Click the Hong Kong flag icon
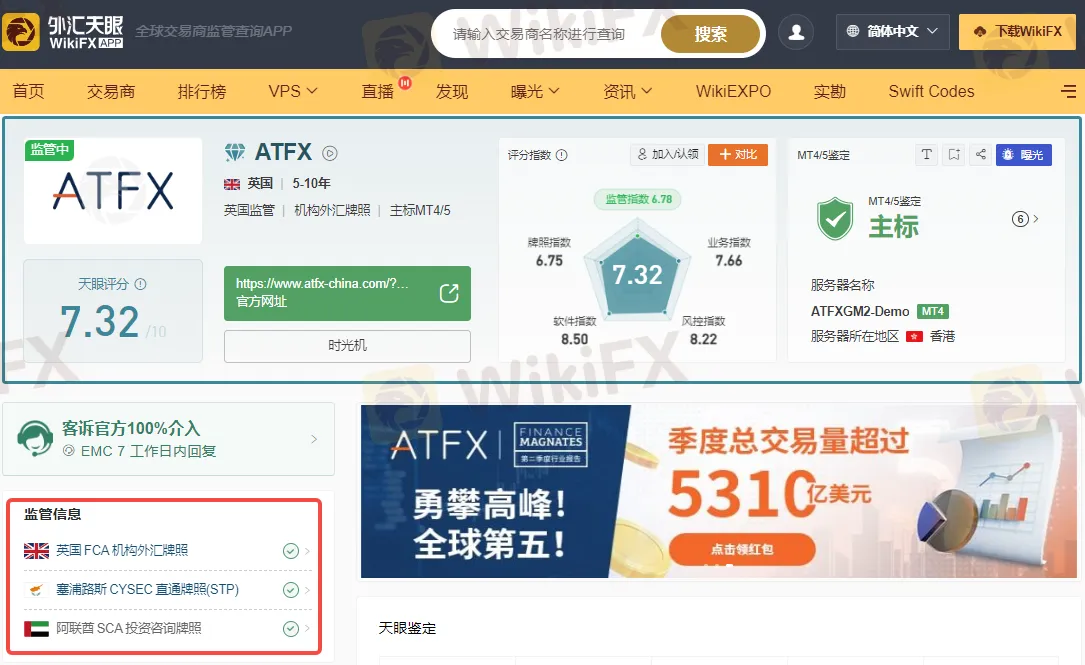Image resolution: width=1085 pixels, height=665 pixels. coord(915,337)
